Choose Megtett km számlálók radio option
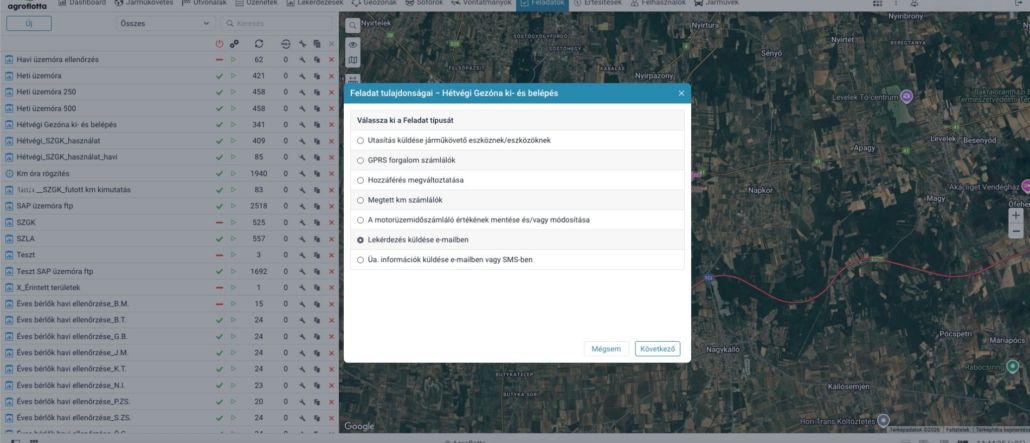Screen dimensions: 1030x443 coord(361,200)
